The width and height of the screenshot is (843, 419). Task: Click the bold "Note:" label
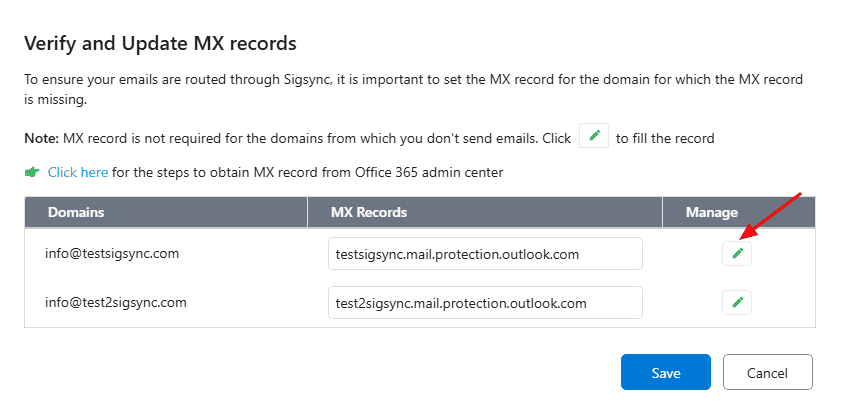[41, 138]
